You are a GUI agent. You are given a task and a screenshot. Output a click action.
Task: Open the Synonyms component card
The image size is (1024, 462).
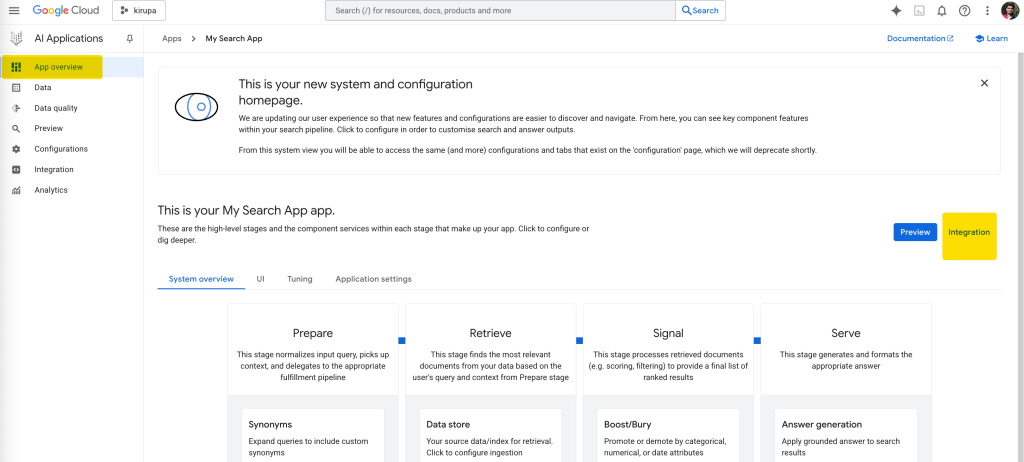coord(312,434)
